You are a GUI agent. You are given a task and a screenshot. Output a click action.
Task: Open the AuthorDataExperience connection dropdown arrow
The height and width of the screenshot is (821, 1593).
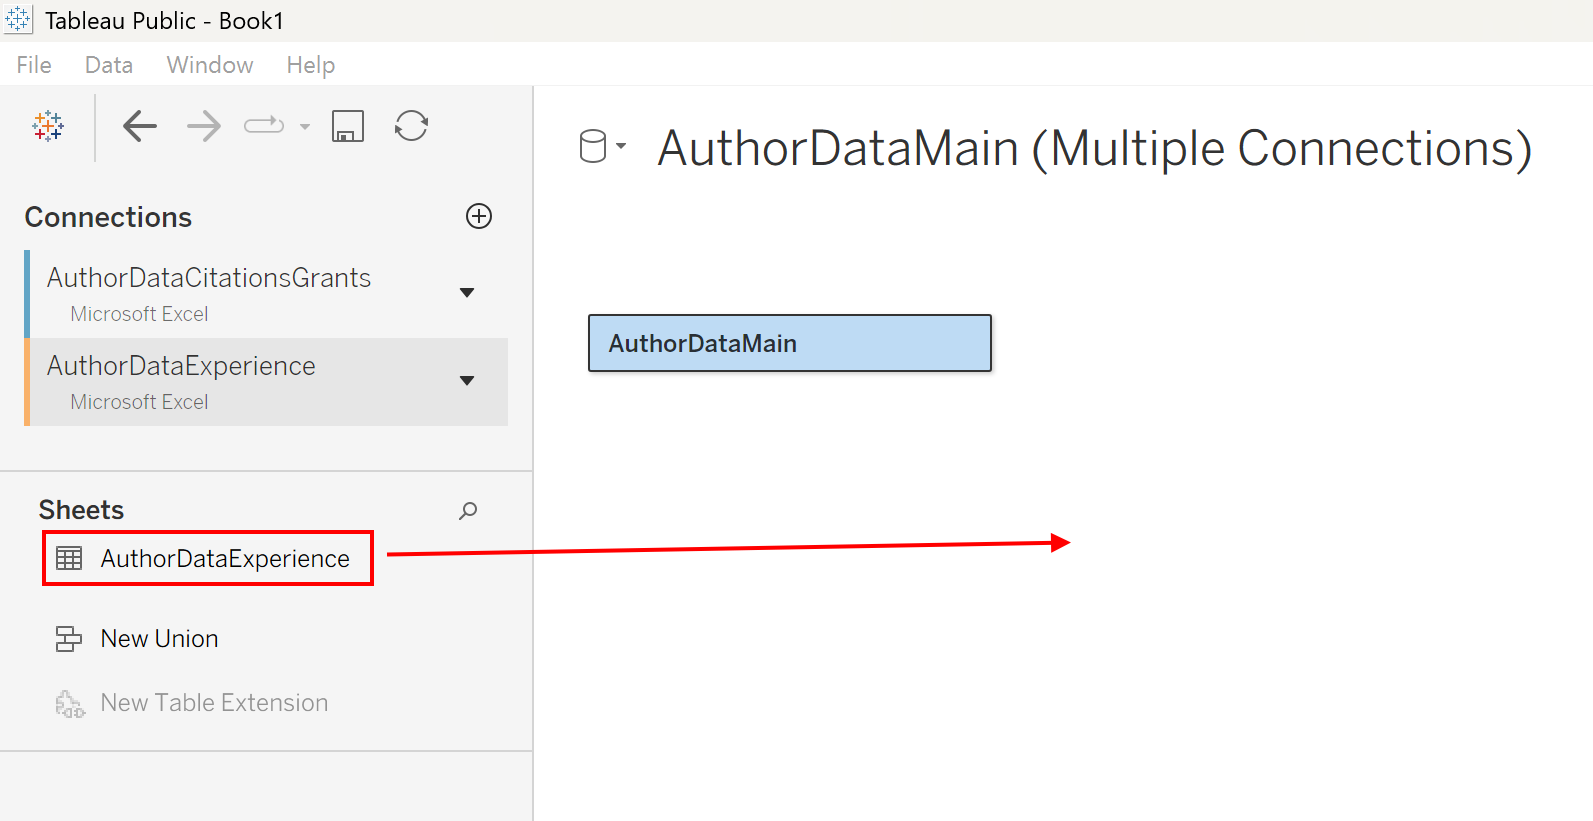click(467, 381)
